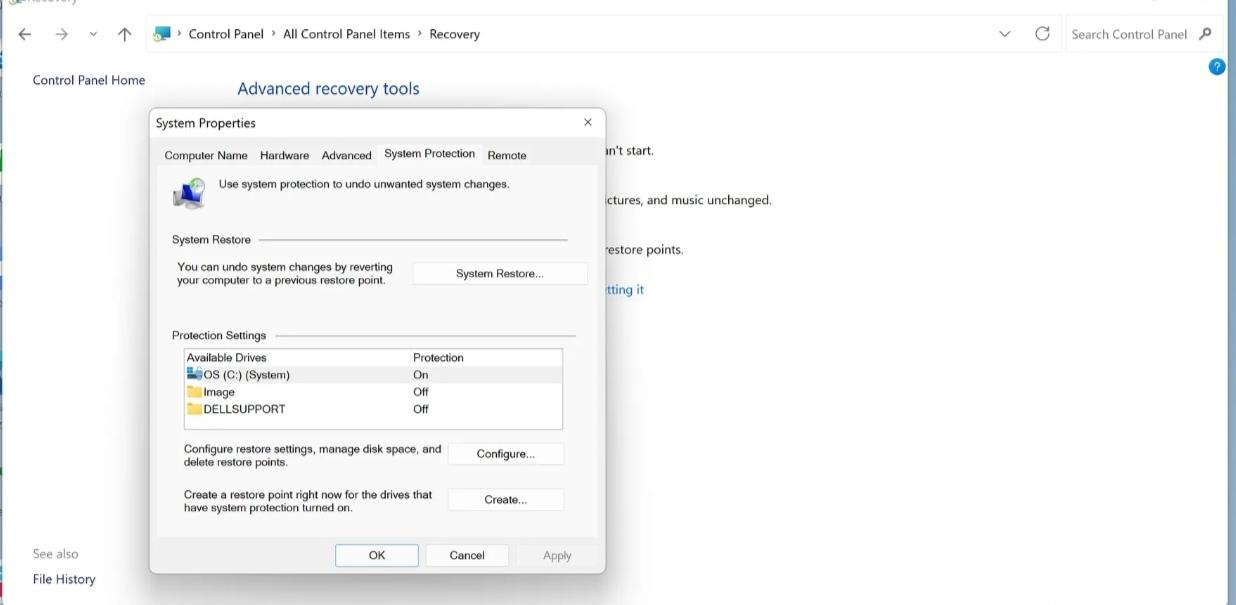Click the Back navigation arrow
This screenshot has height=605, width=1236.
coord(25,34)
